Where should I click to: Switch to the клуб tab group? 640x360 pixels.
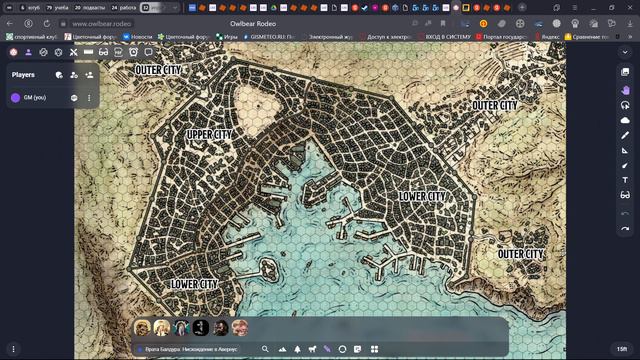point(29,7)
